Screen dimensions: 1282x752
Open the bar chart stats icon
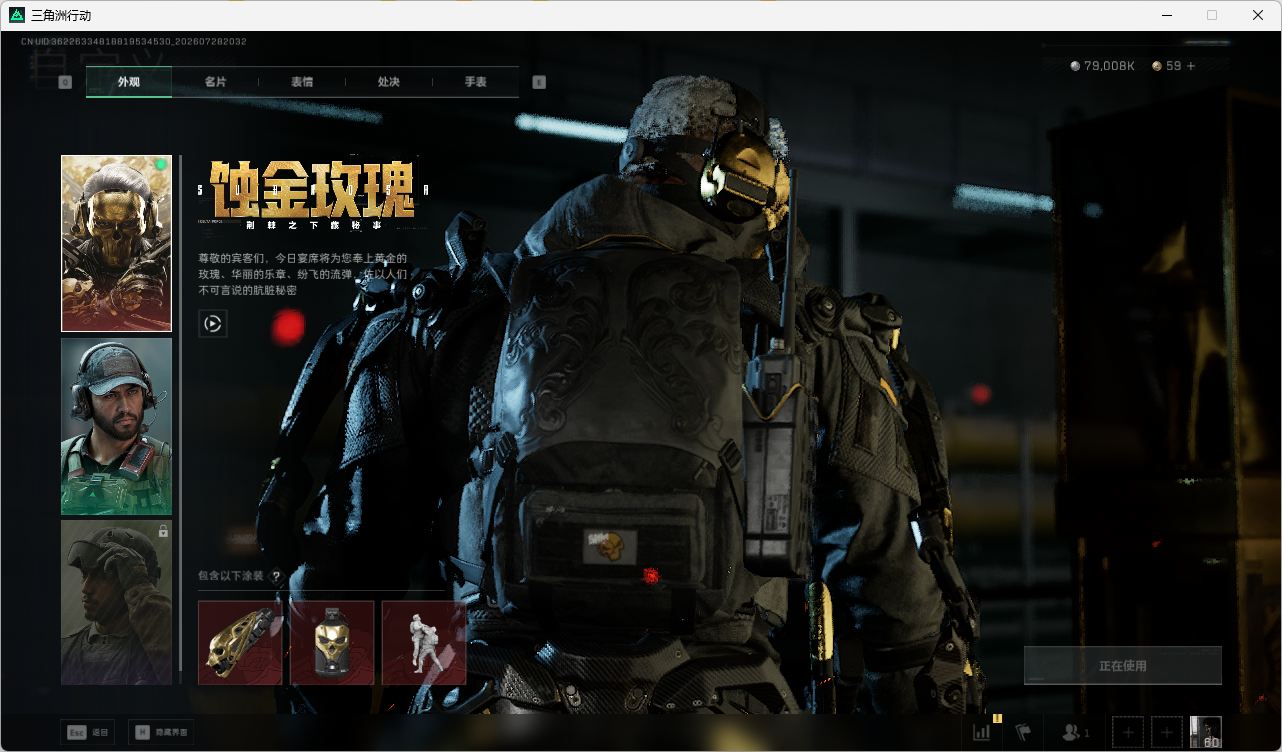[x=982, y=732]
